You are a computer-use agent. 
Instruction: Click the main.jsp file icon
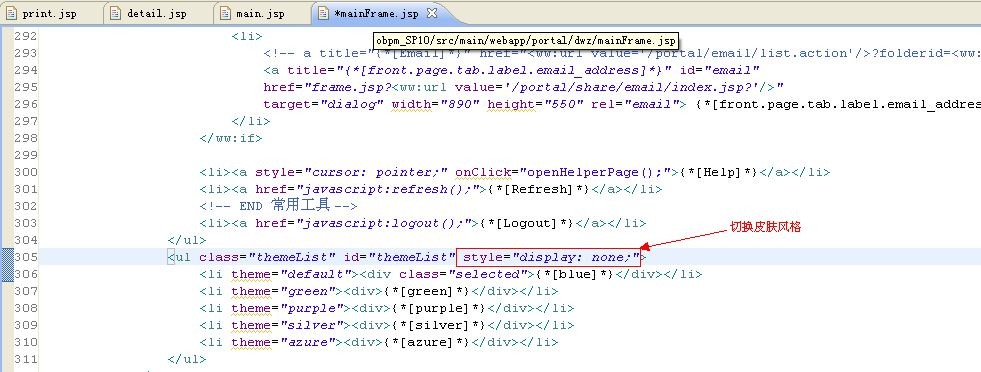tap(225, 13)
